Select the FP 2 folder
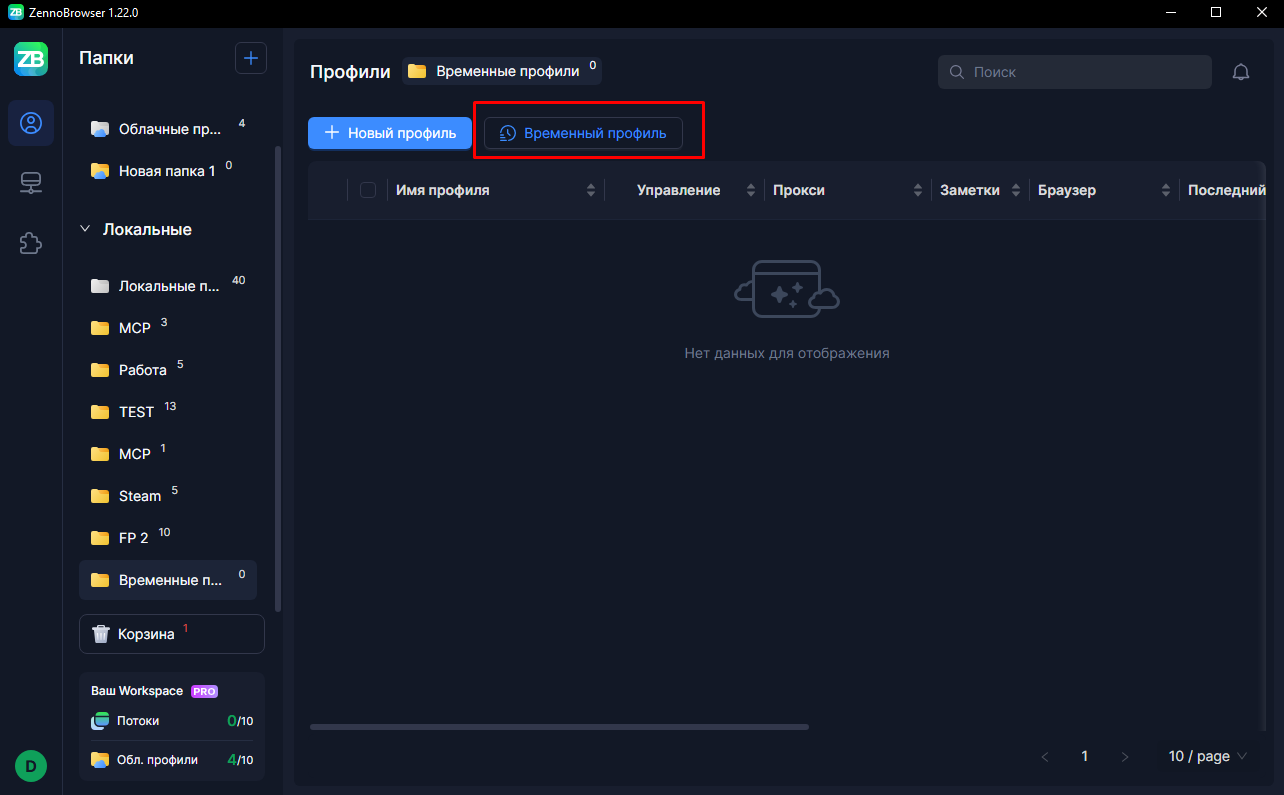 tap(168, 538)
